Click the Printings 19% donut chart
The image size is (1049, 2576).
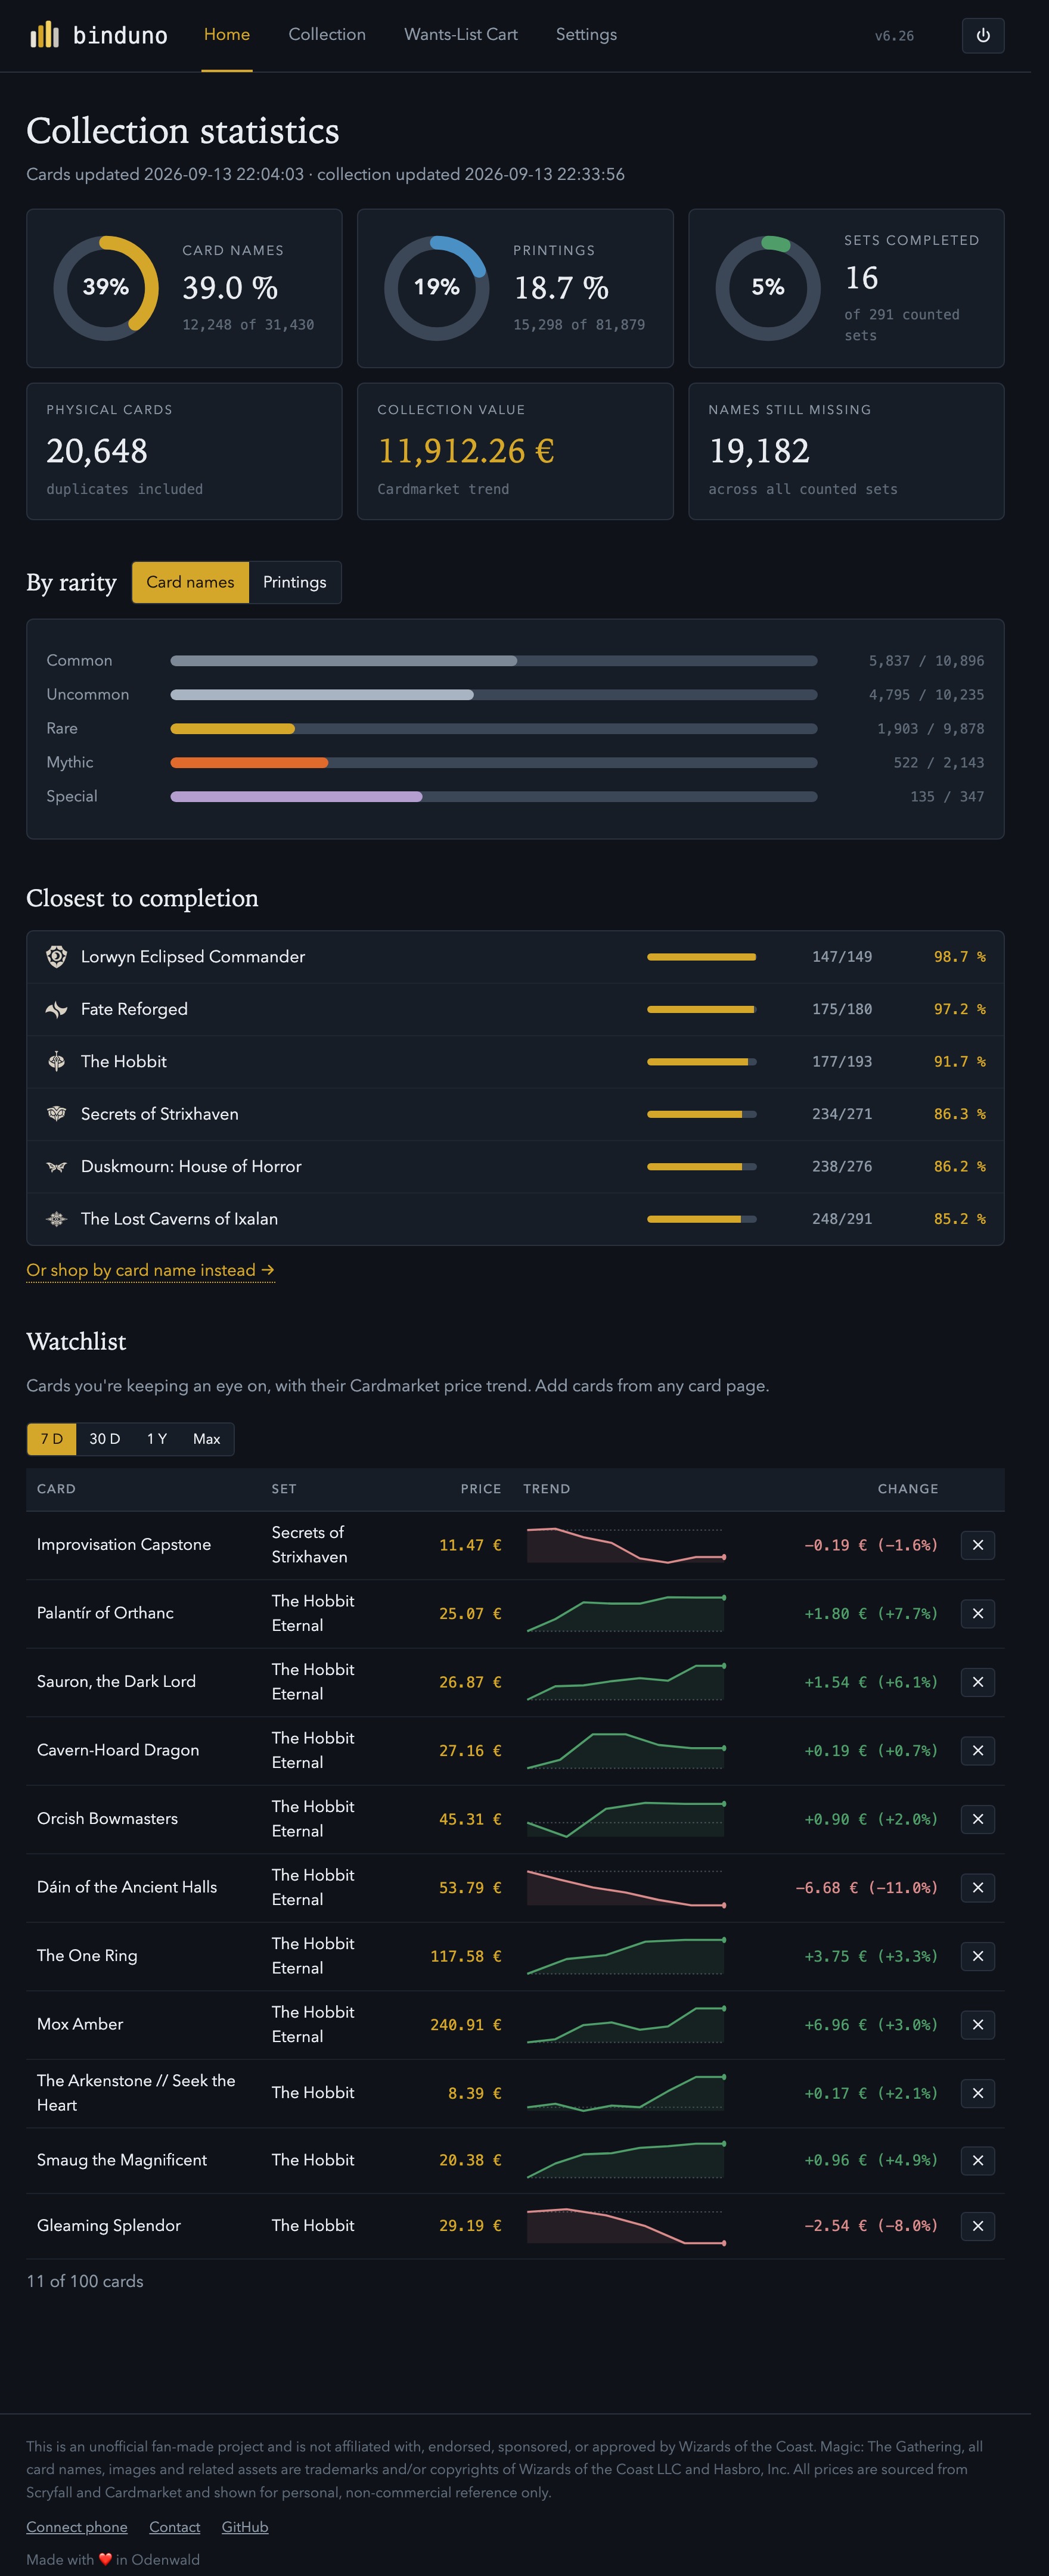(x=437, y=288)
